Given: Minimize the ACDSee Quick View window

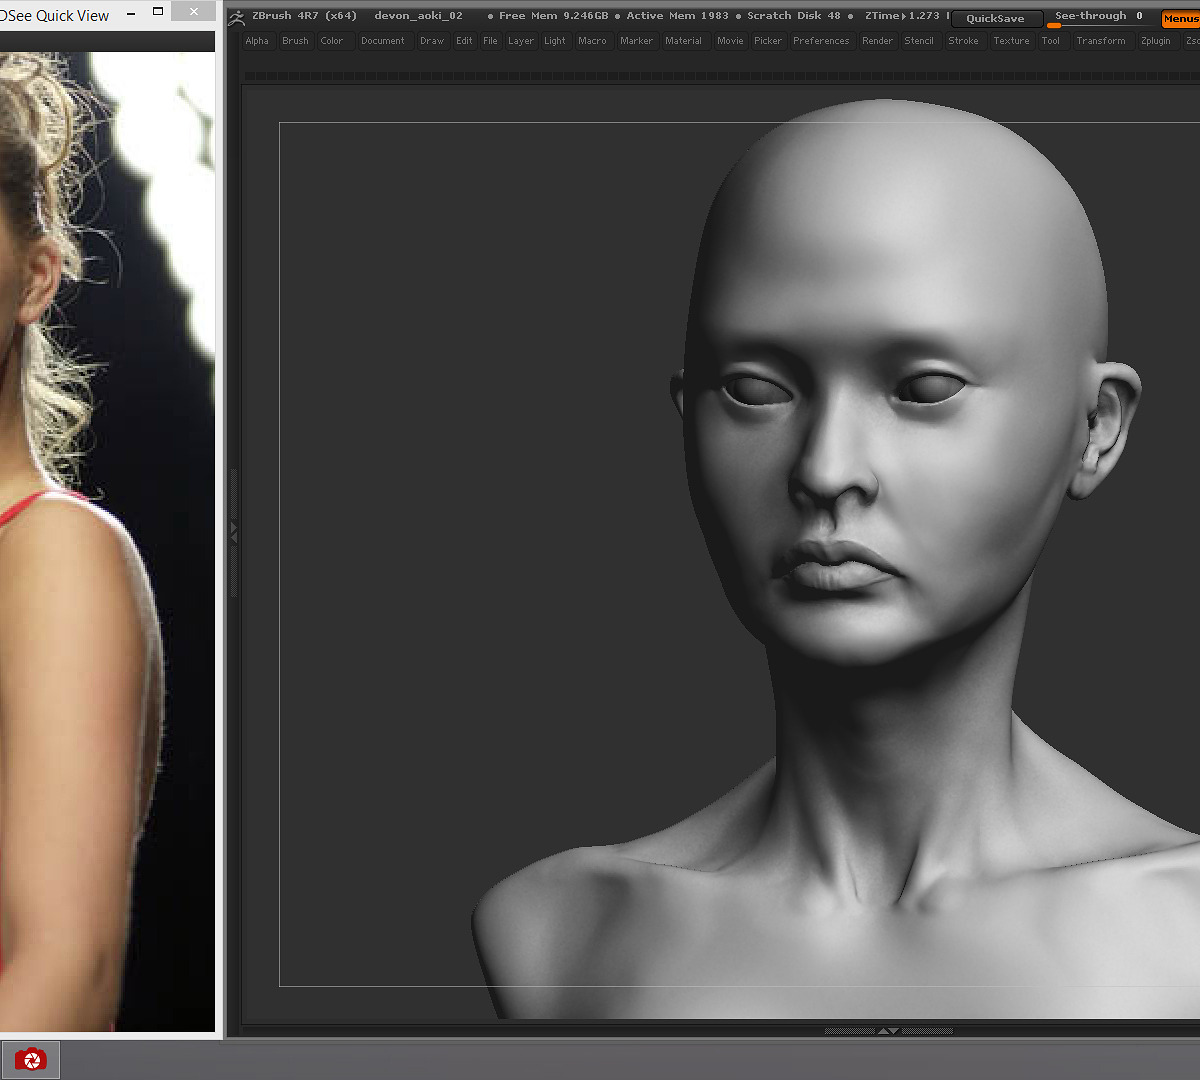Looking at the screenshot, I should point(130,13).
